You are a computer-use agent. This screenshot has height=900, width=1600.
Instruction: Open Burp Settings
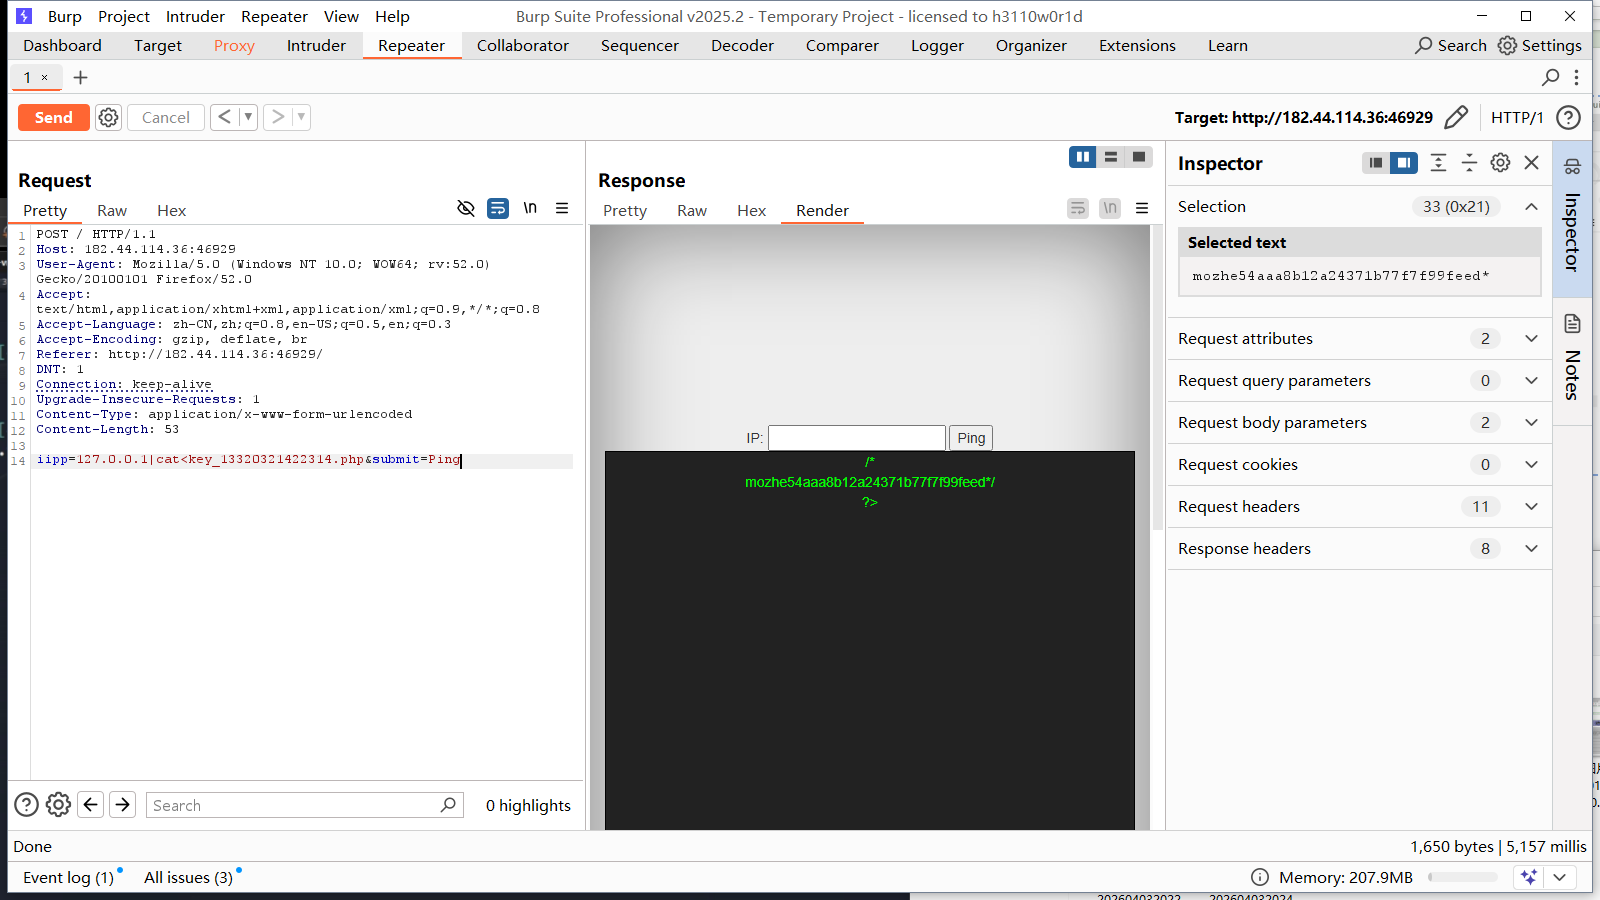(1540, 46)
